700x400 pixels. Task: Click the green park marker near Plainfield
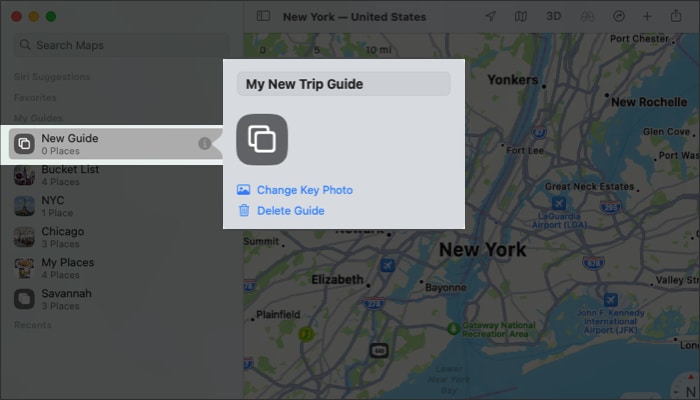[x=306, y=333]
